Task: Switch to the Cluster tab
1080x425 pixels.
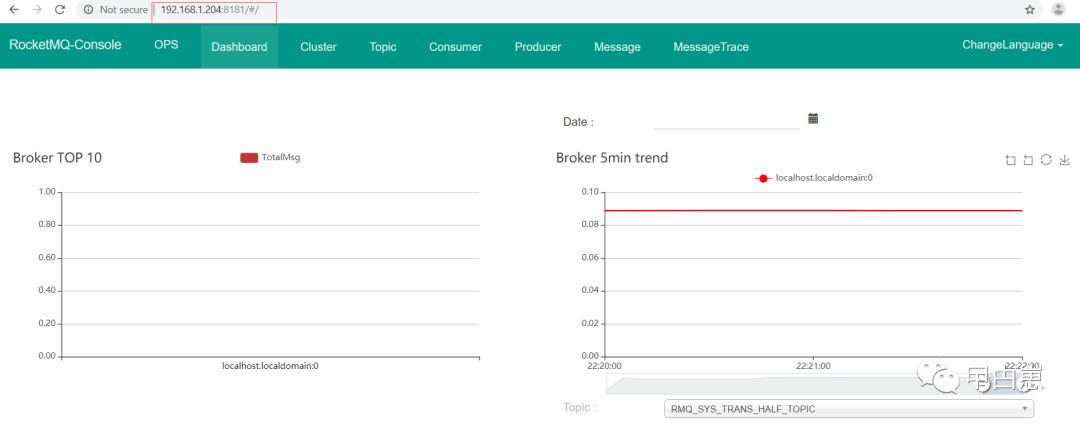Action: tap(318, 47)
